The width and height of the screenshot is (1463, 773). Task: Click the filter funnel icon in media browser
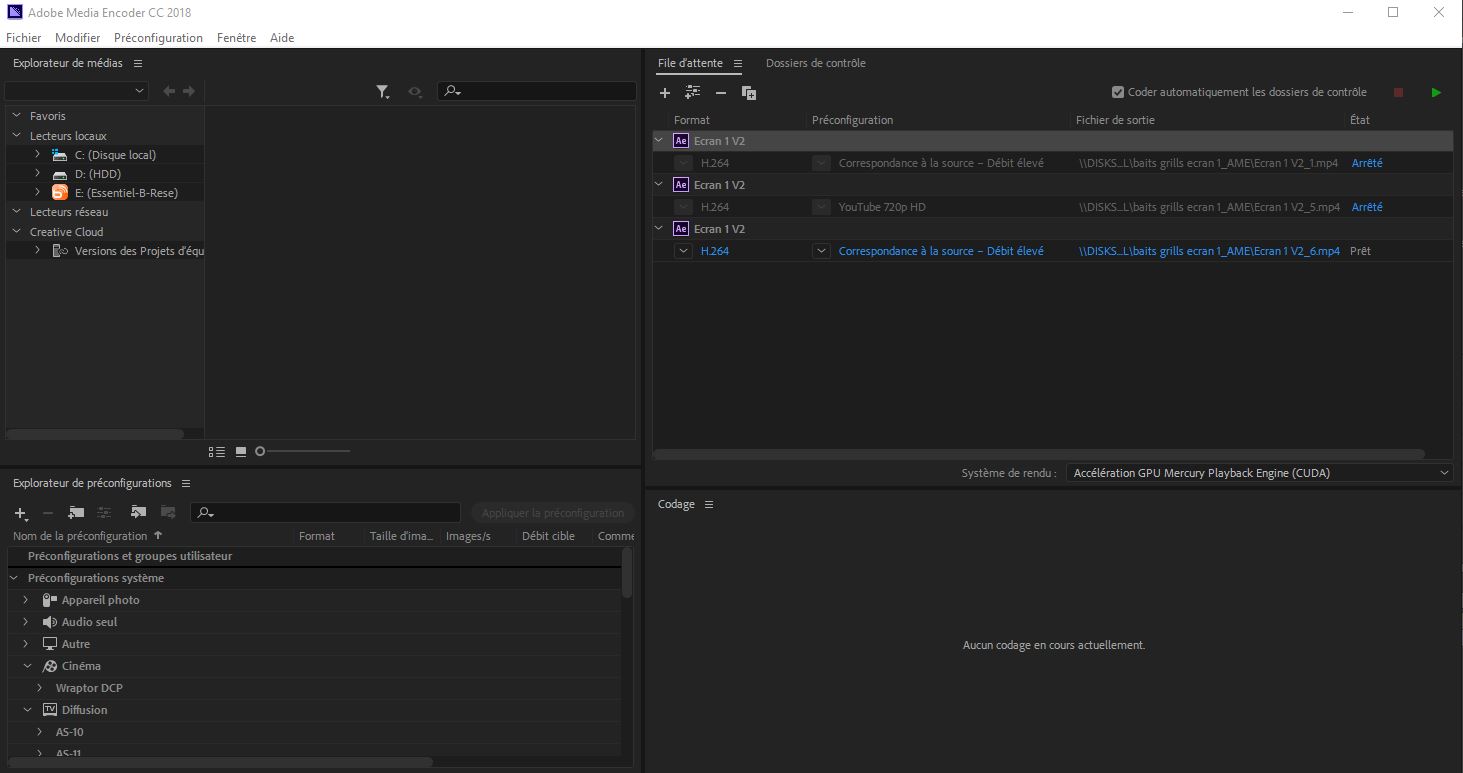(x=382, y=92)
